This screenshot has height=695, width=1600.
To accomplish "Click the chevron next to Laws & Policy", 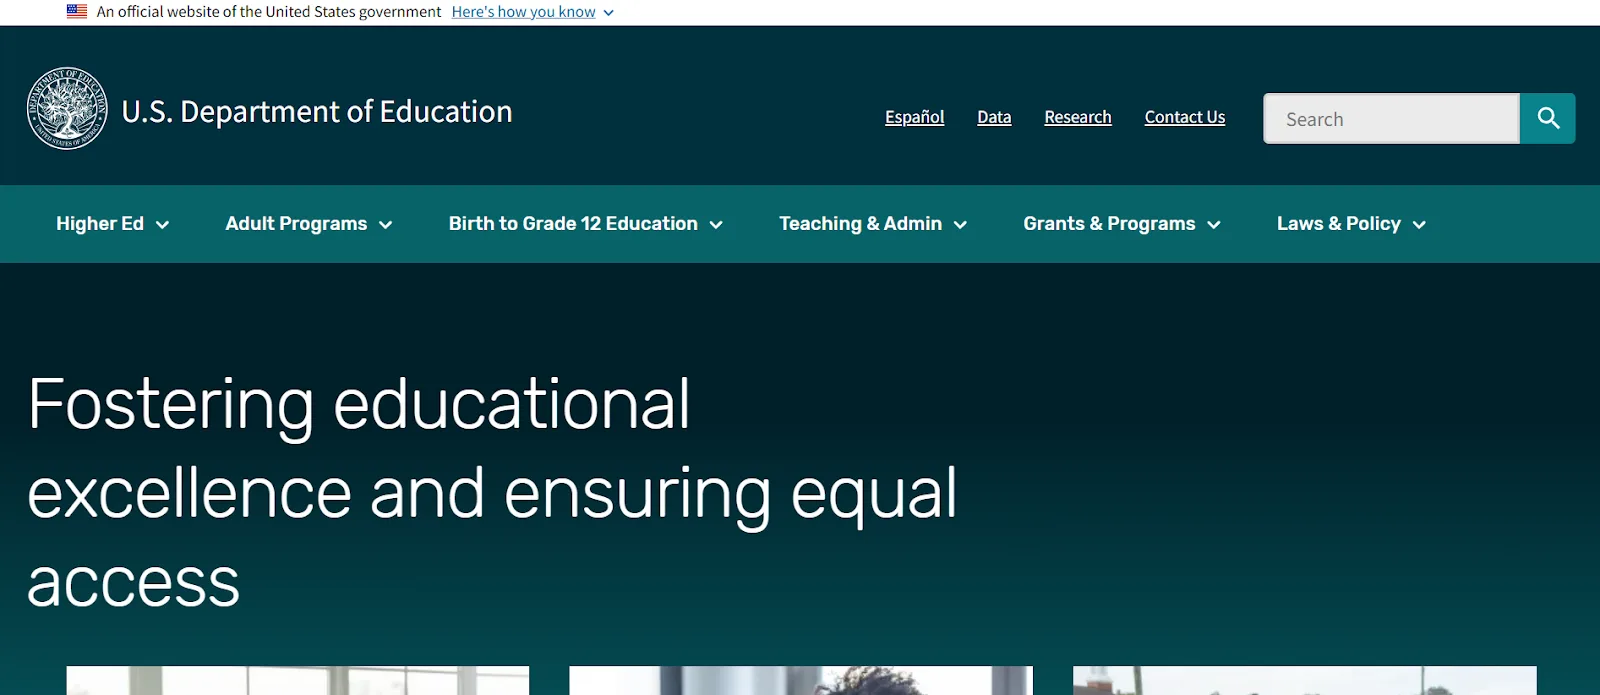I will point(1419,225).
